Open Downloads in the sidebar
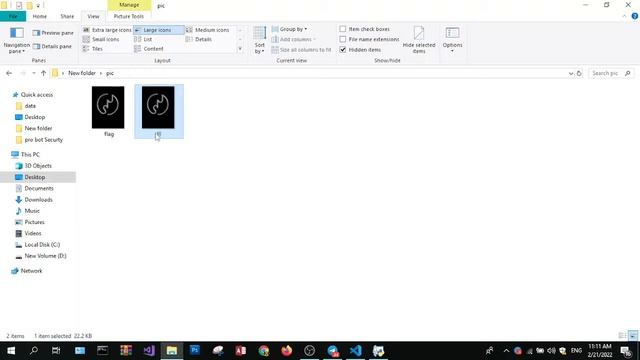The image size is (640, 360). (38, 200)
